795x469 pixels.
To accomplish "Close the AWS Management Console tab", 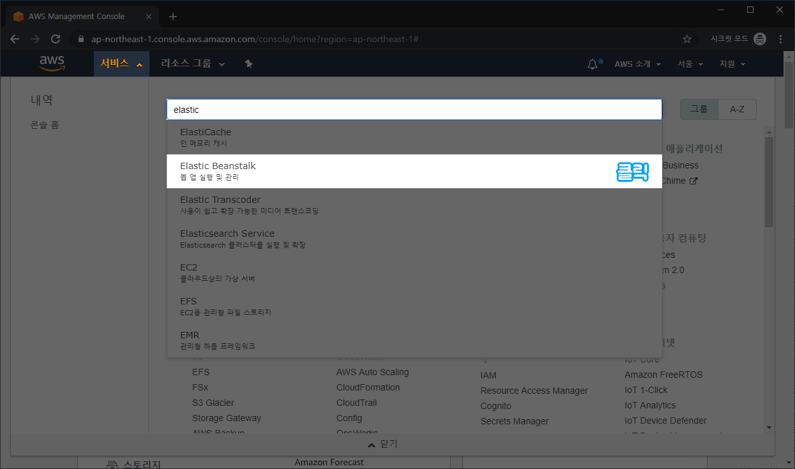I will pos(149,17).
